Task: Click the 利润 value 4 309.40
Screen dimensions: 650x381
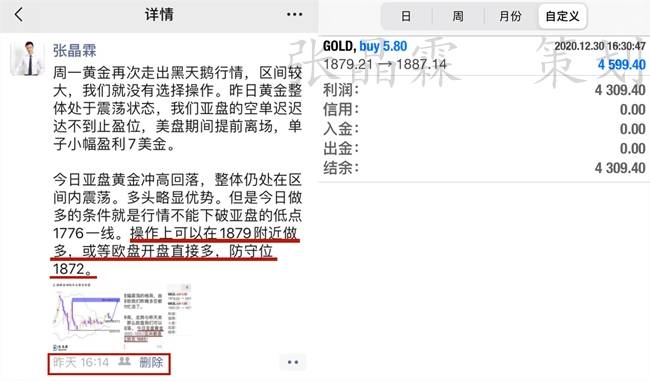Action: click(x=620, y=90)
